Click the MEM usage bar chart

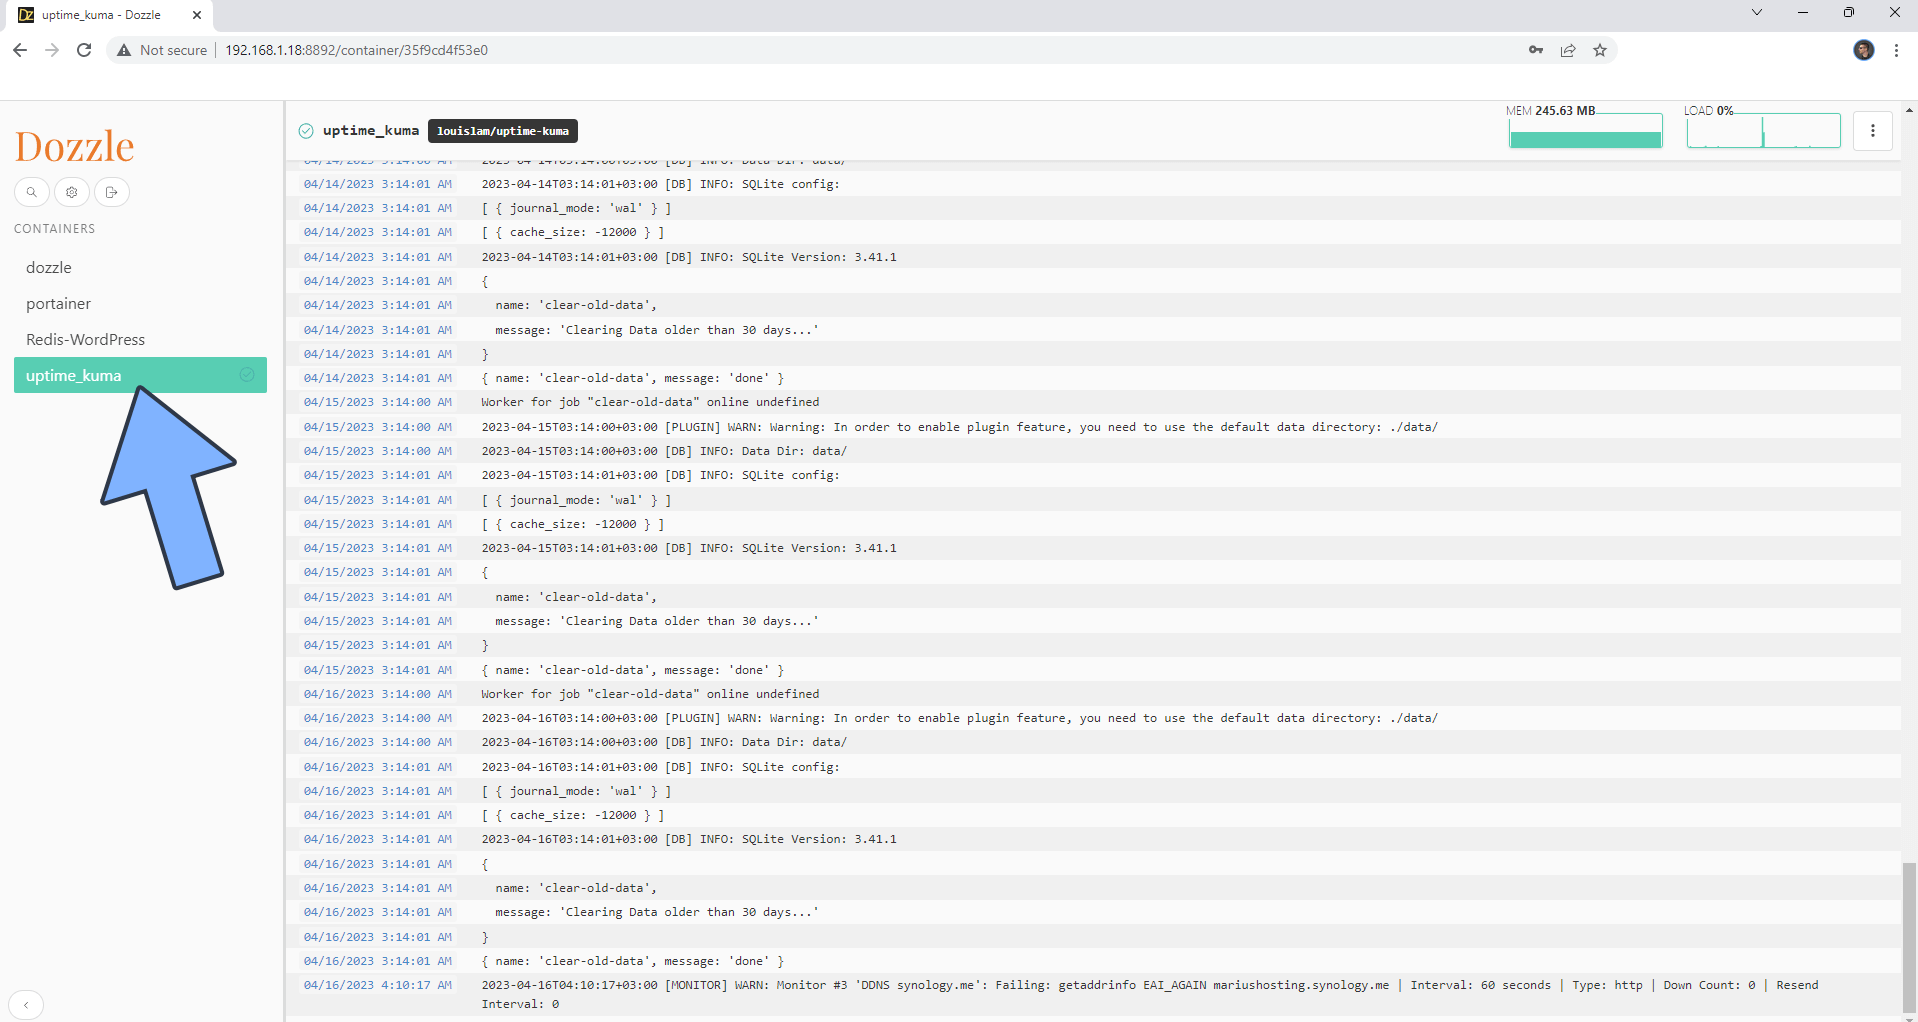coord(1586,131)
